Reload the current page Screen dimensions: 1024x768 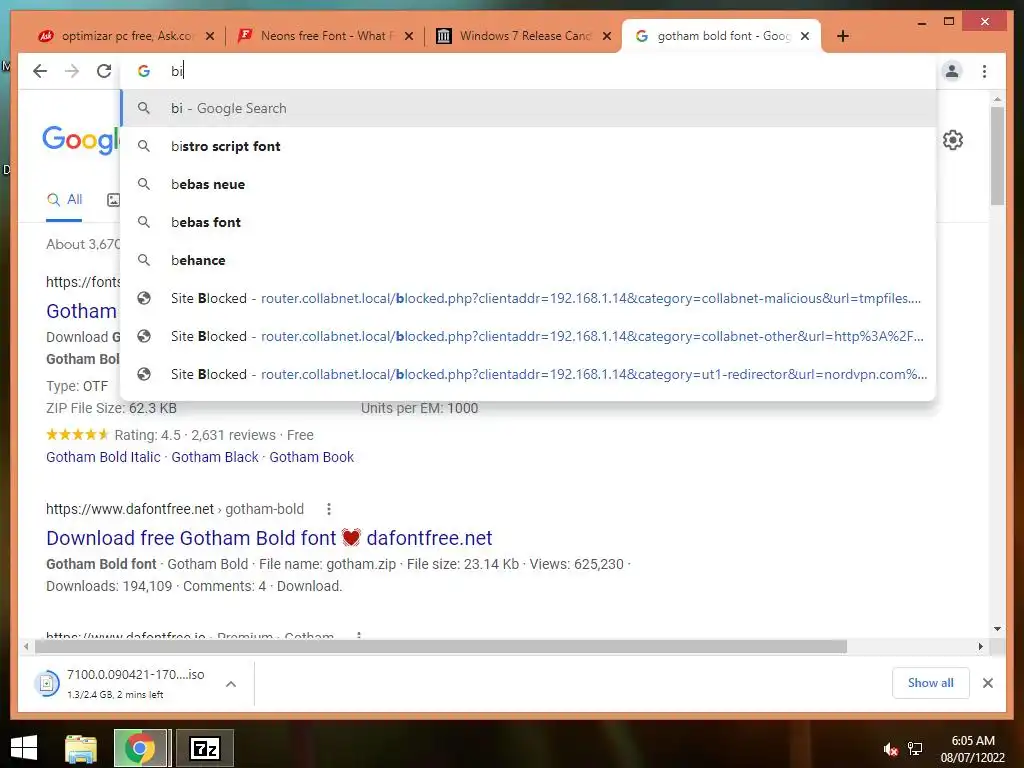pyautogui.click(x=104, y=71)
